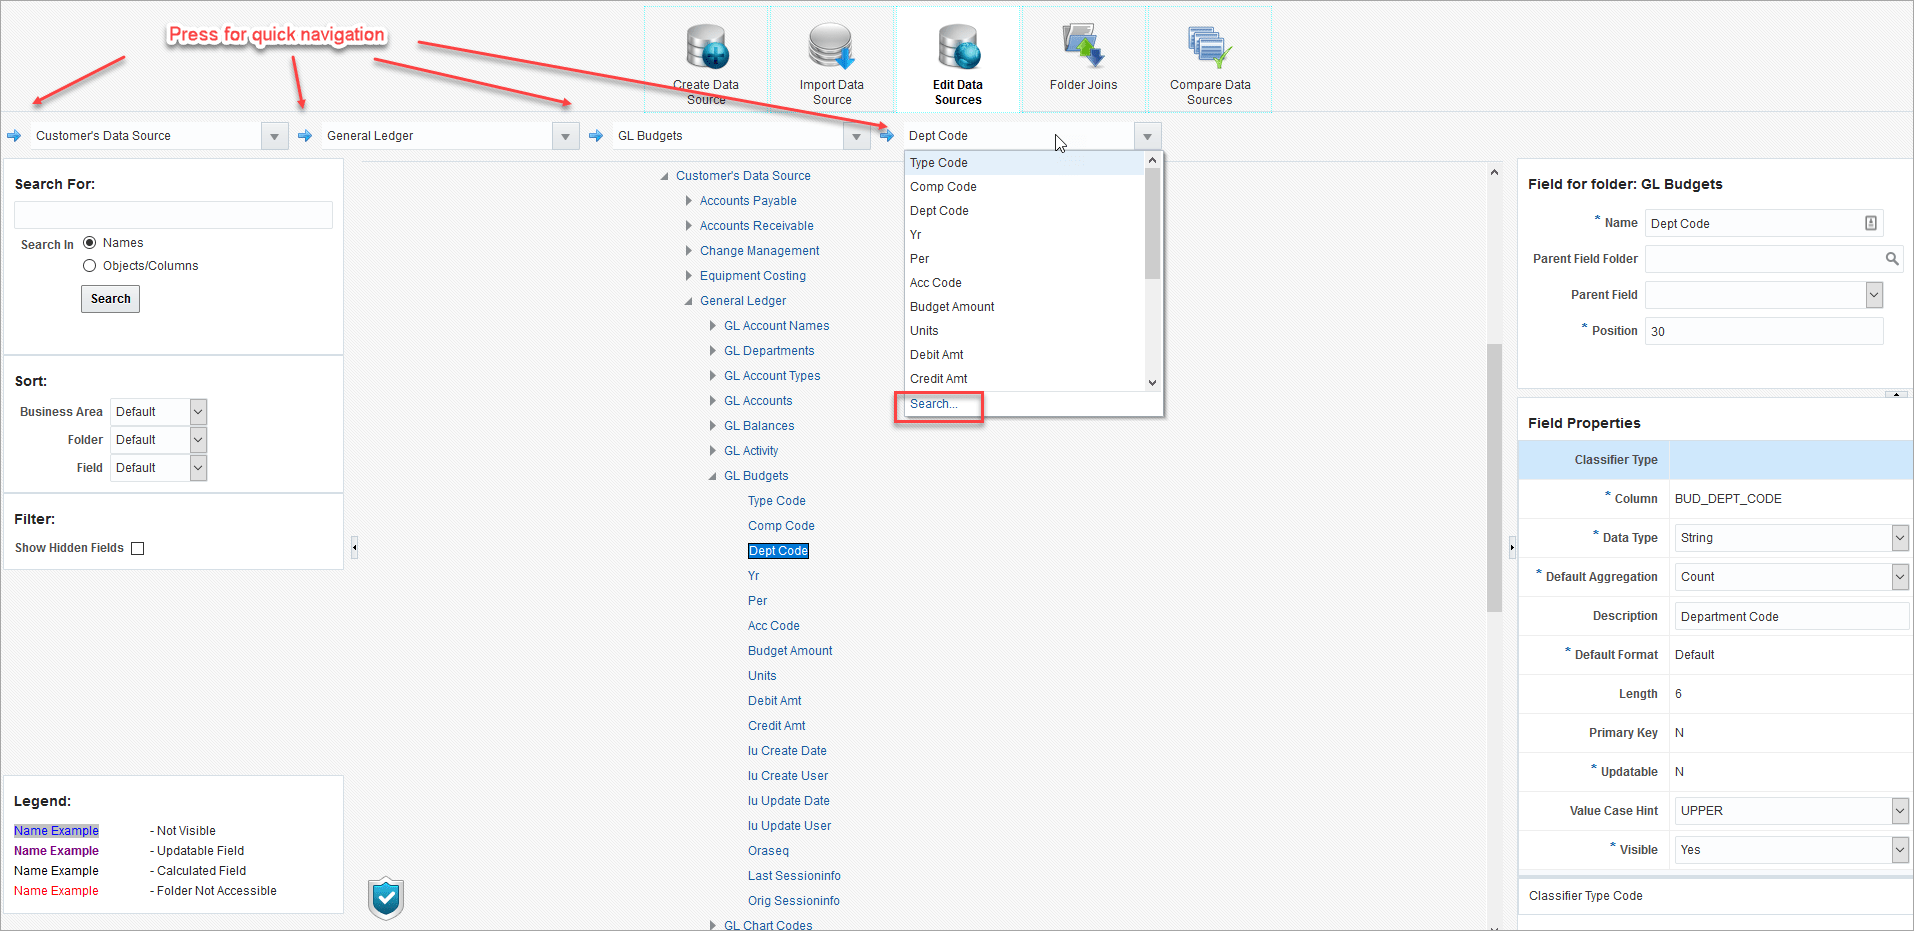Open the Import Data Source tool

click(x=832, y=60)
